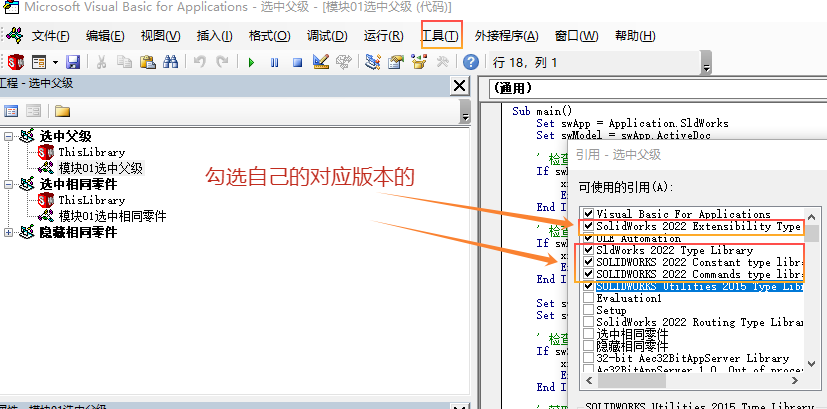Click the Break (pause) toolbar icon
The width and height of the screenshot is (827, 409).
[x=273, y=62]
